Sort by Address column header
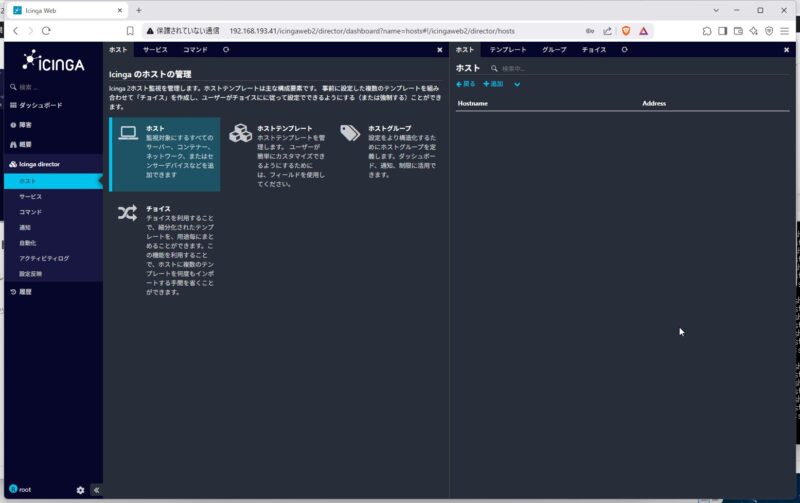Screen dimensions: 800x503 [654, 103]
